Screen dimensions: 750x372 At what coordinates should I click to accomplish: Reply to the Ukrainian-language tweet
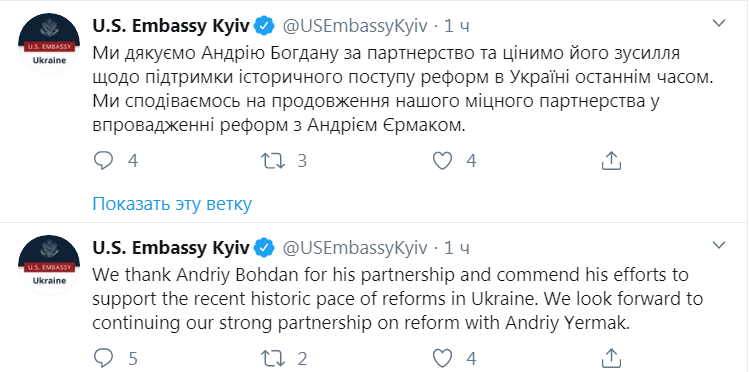point(103,161)
